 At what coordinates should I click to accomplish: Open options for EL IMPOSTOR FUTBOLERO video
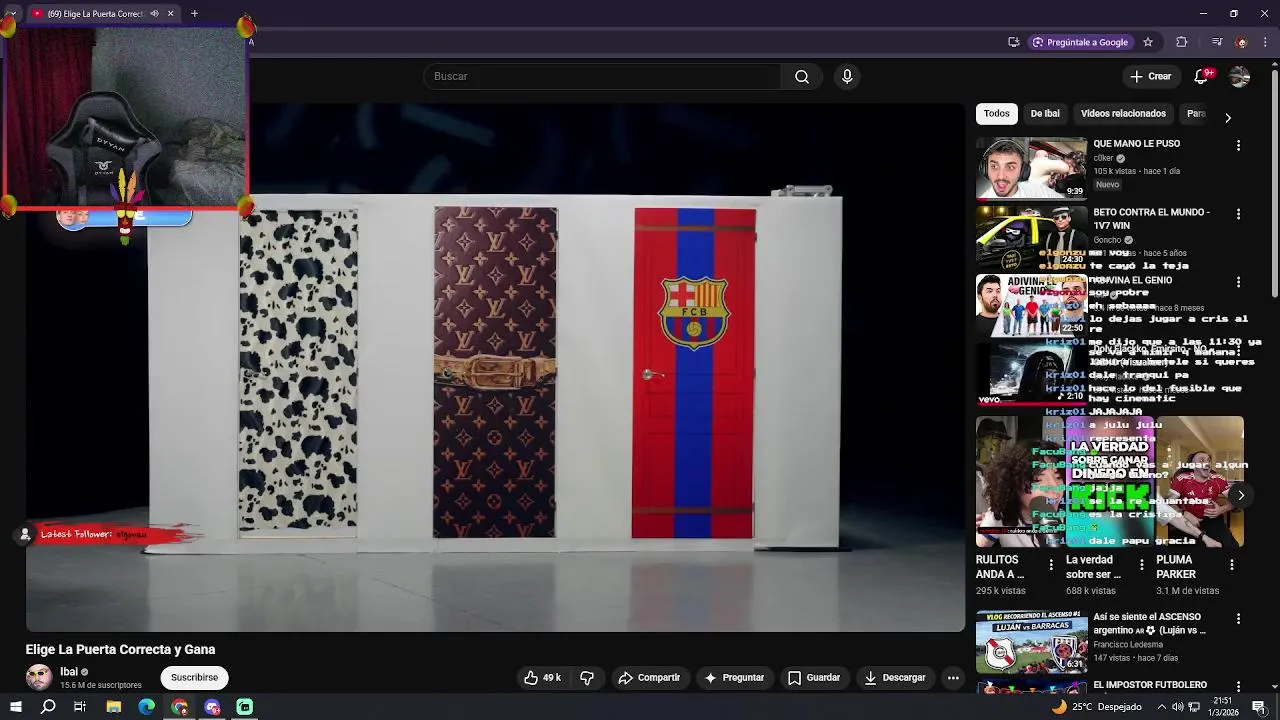[1238, 687]
